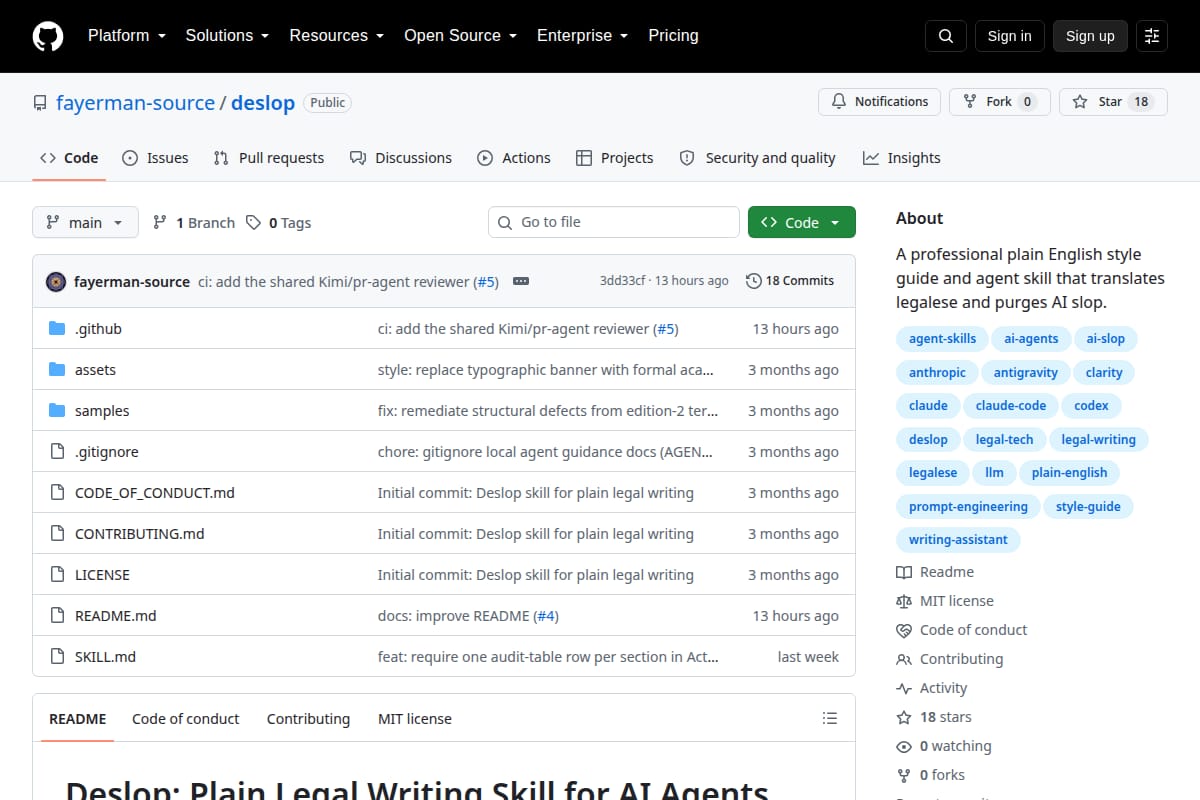
Task: Open the Pull requests tab
Action: (269, 158)
